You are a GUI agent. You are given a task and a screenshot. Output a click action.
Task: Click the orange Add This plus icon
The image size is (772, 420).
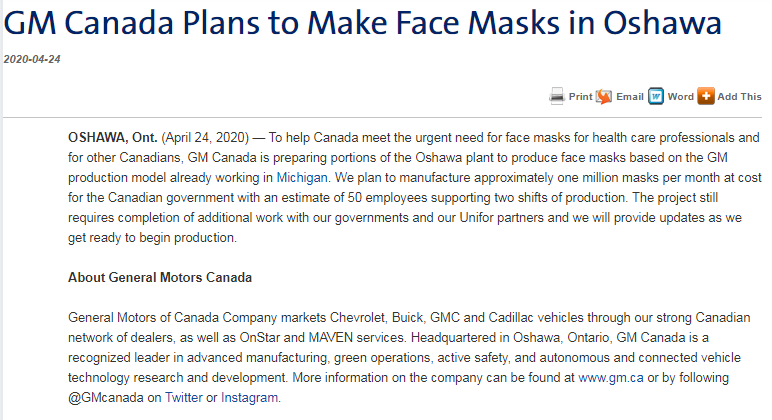tap(706, 97)
